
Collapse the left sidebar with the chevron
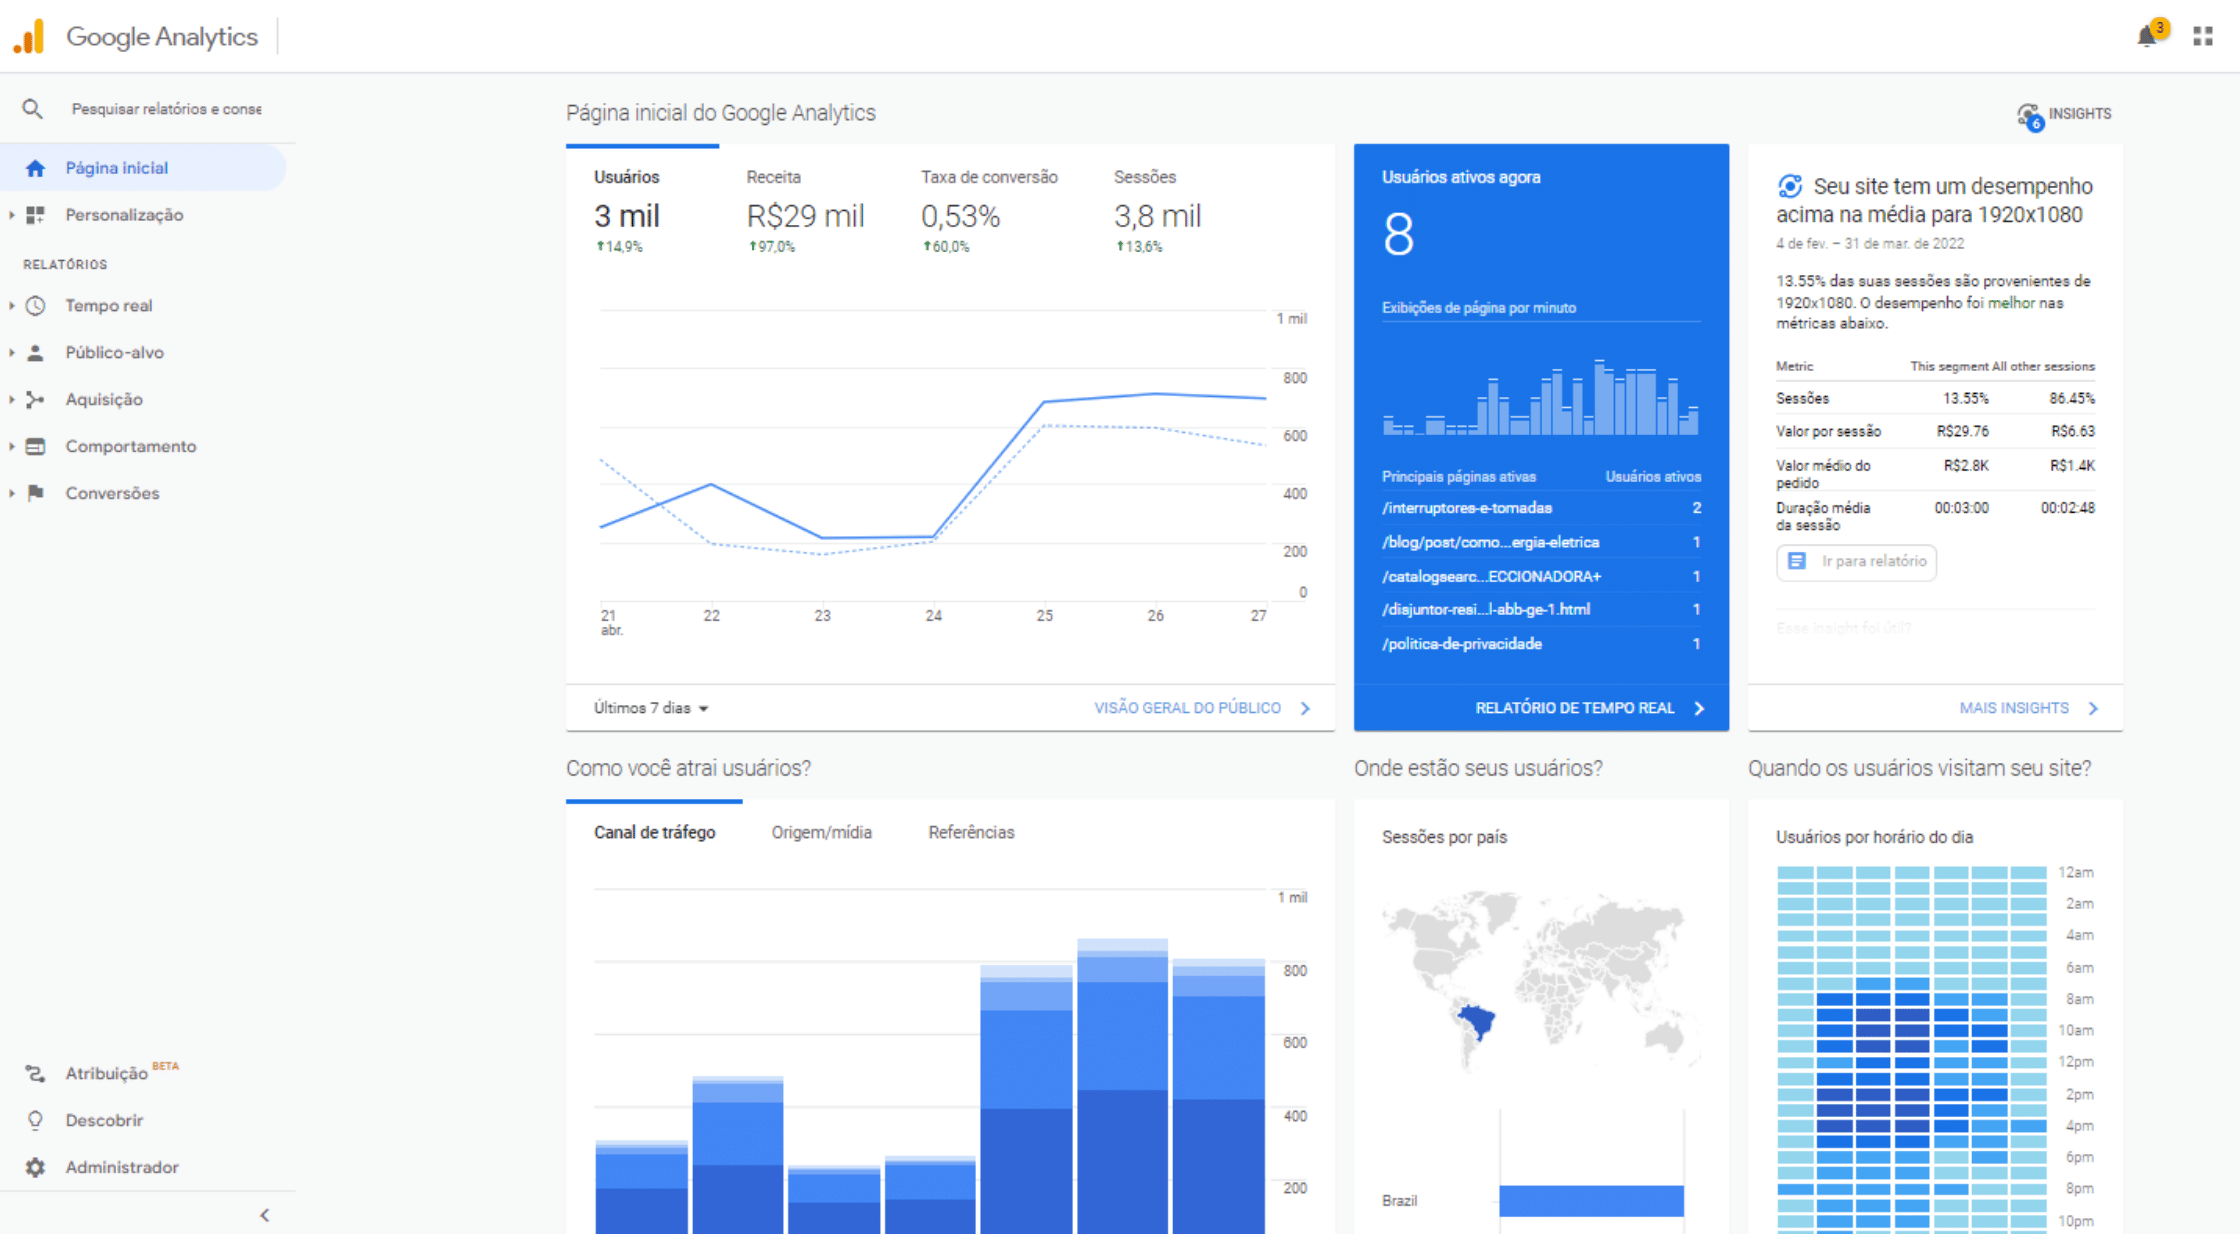[x=265, y=1216]
